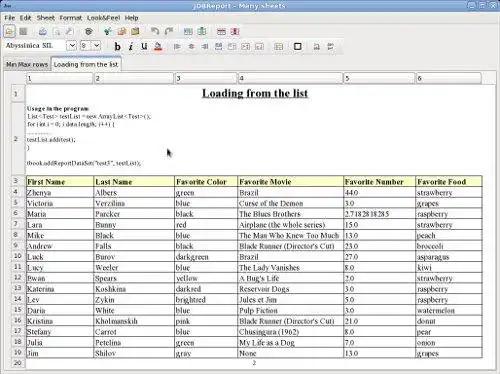
Task: Open the Sheet menu
Action: coord(46,18)
